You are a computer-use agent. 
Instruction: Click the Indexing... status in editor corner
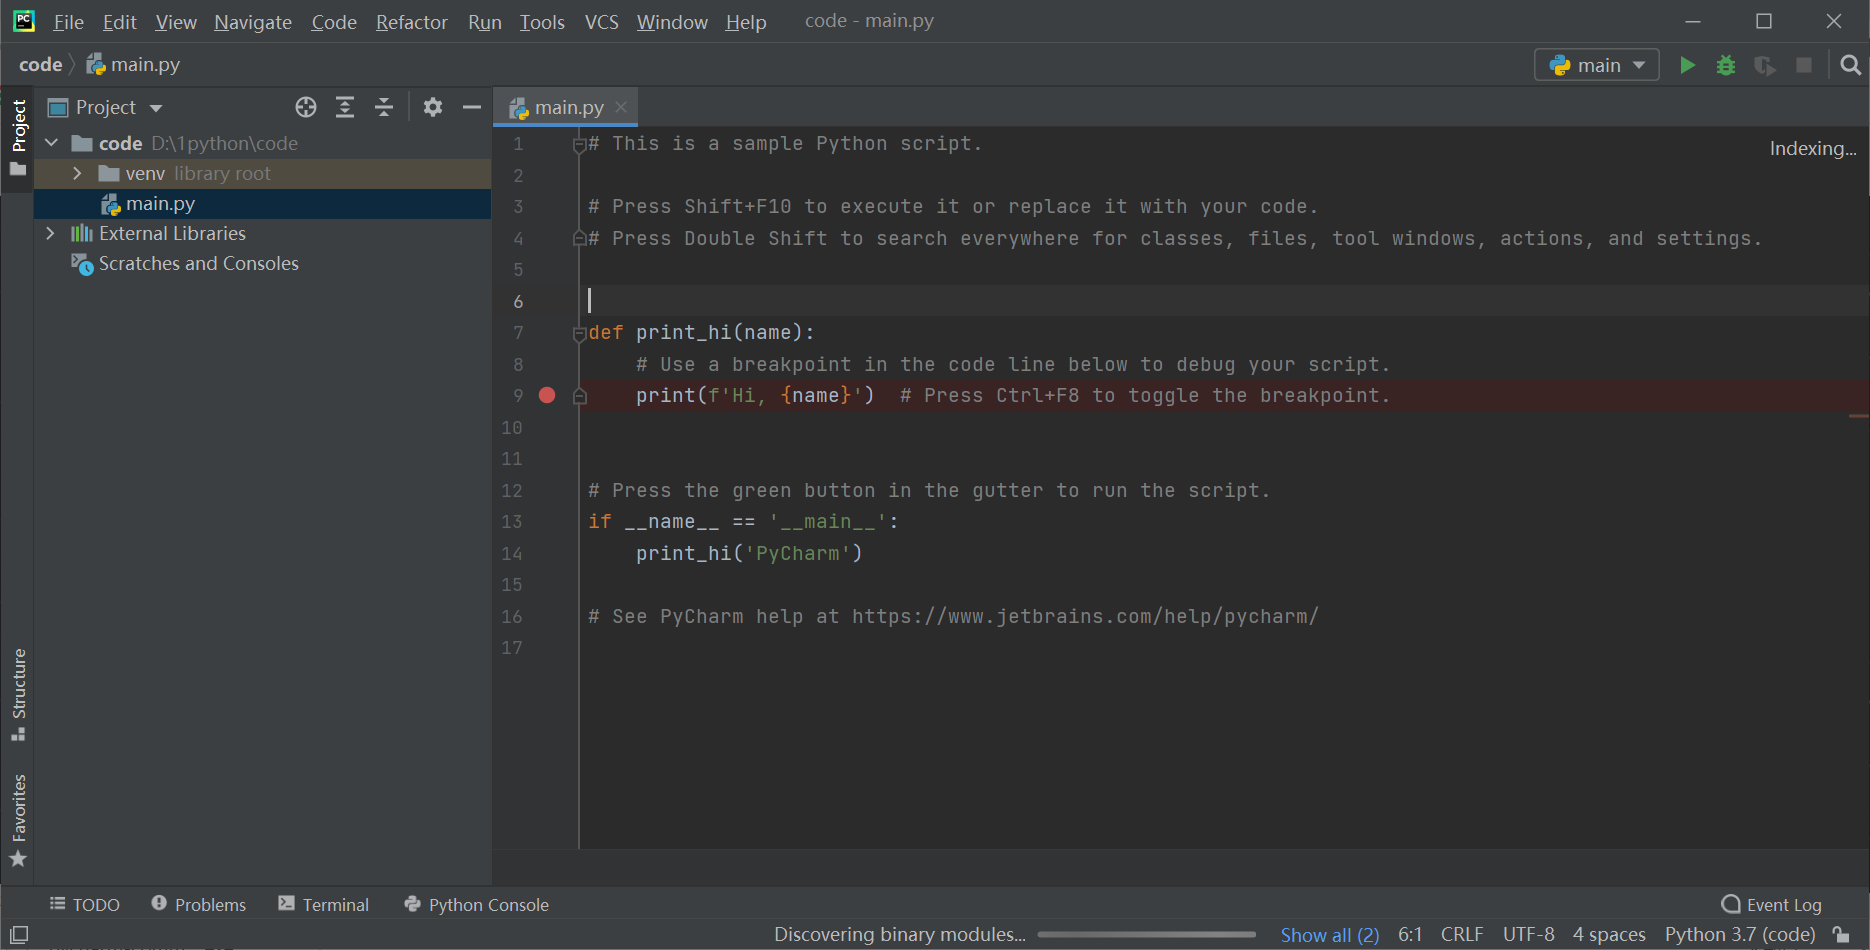(x=1813, y=149)
